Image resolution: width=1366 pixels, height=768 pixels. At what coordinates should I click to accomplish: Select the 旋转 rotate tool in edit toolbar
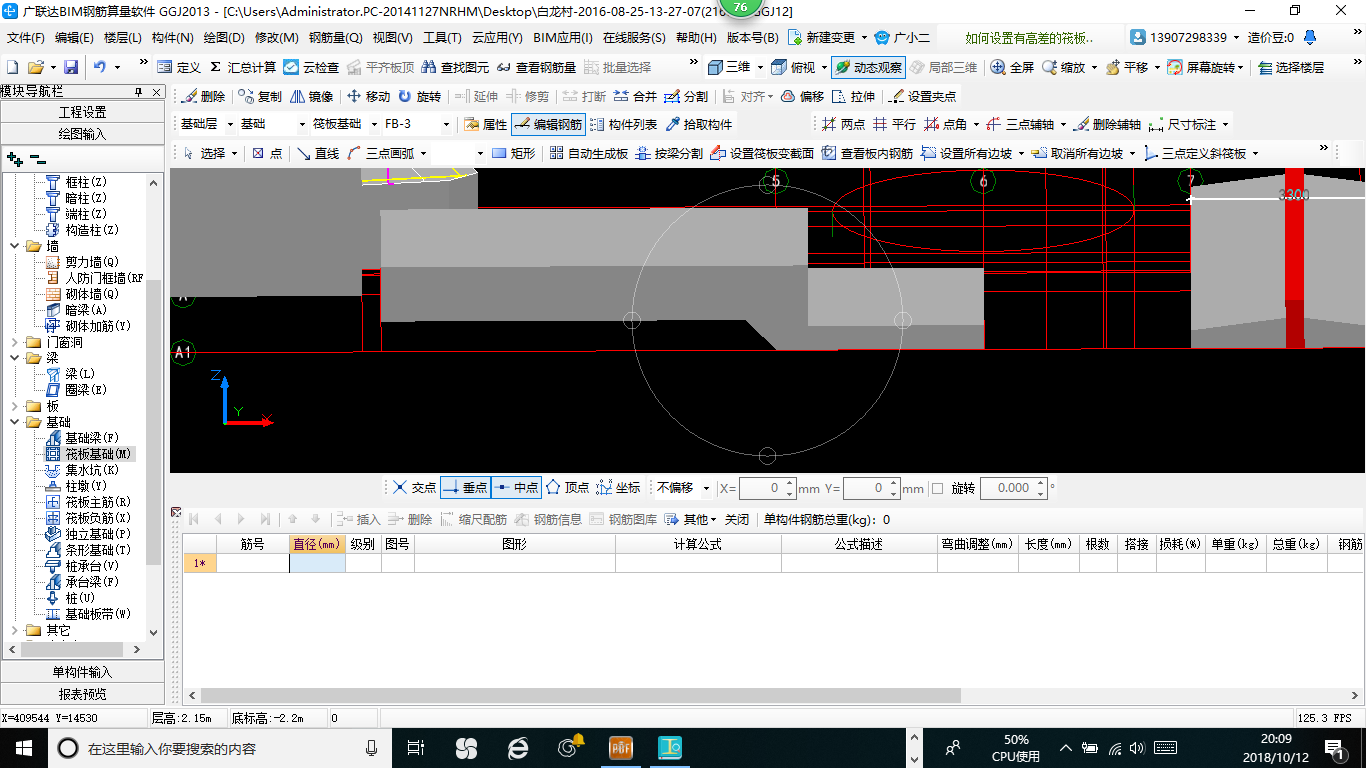[419, 97]
